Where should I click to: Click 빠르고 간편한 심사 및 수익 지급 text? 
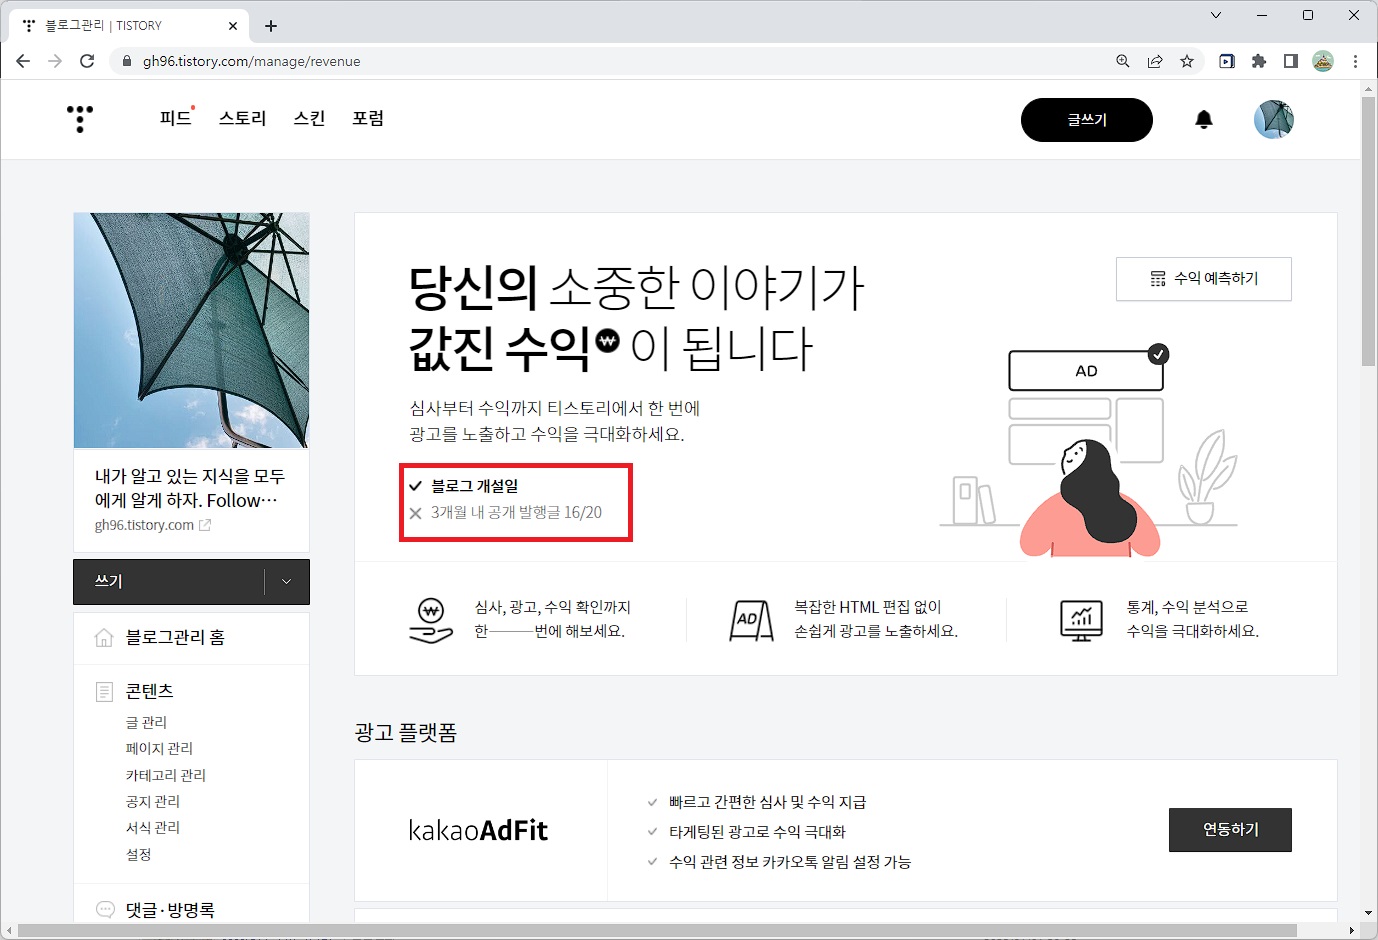tap(768, 802)
